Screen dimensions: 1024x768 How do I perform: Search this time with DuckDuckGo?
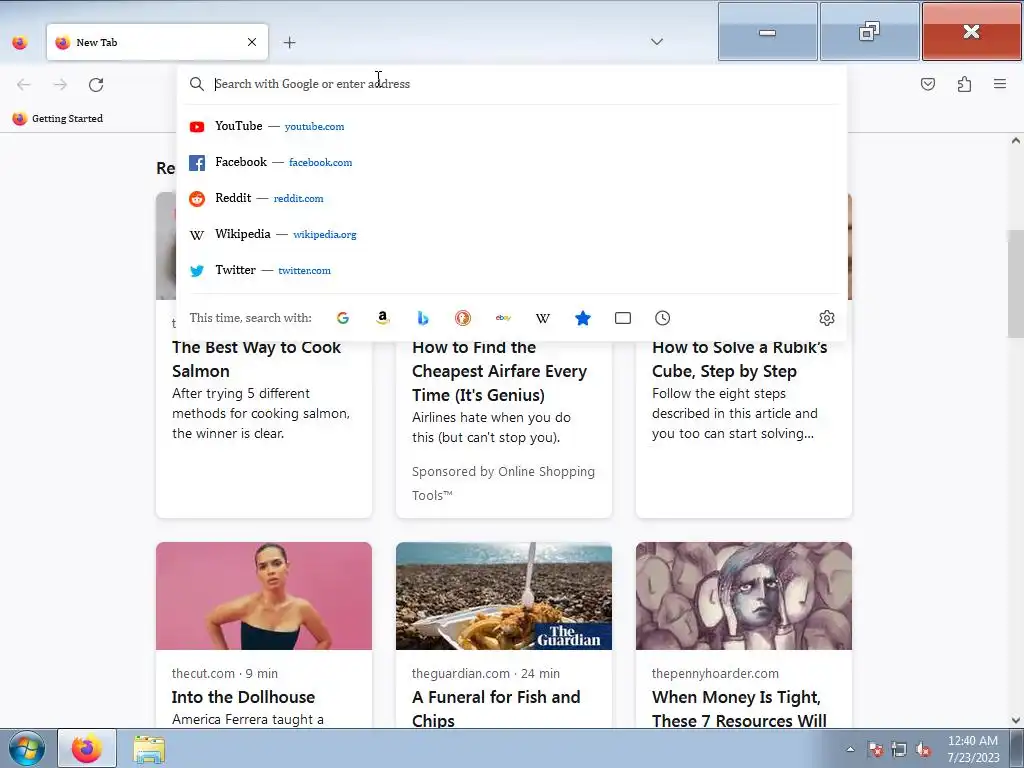[x=463, y=318]
